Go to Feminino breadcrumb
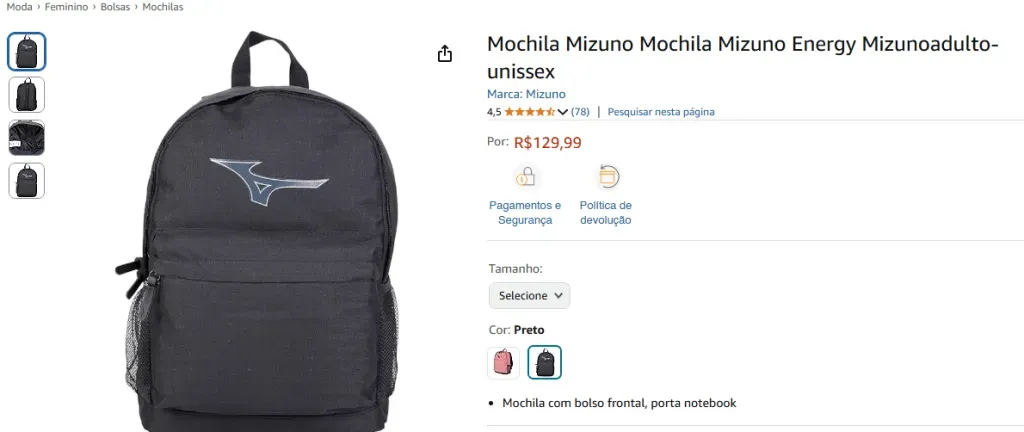The width and height of the screenshot is (1024, 432). click(66, 7)
